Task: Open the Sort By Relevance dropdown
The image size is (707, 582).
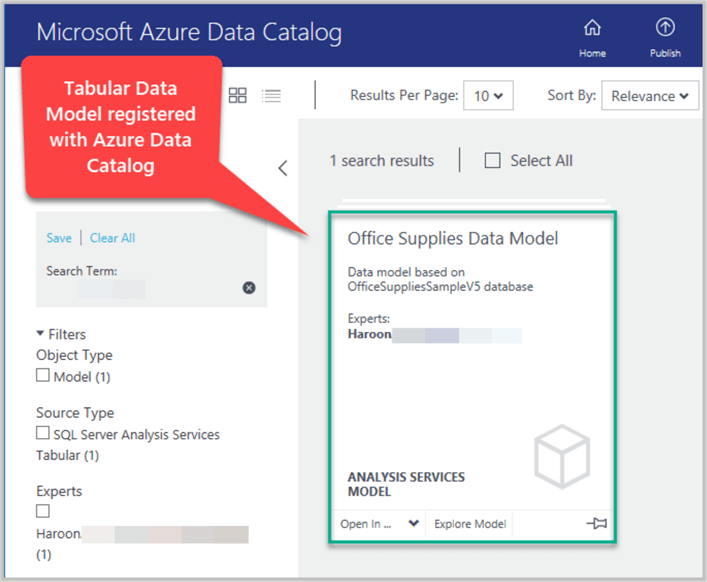Action: 650,96
